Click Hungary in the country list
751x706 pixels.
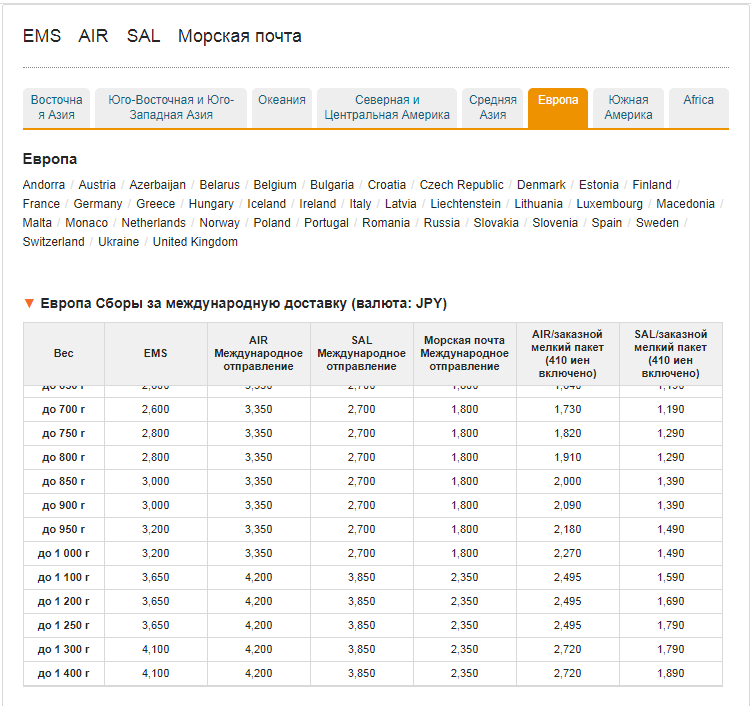pos(211,204)
